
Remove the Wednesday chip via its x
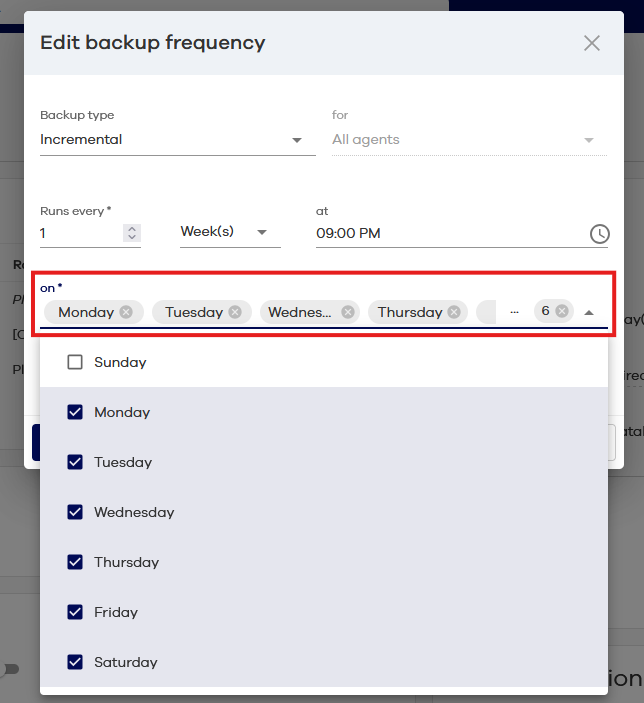348,312
